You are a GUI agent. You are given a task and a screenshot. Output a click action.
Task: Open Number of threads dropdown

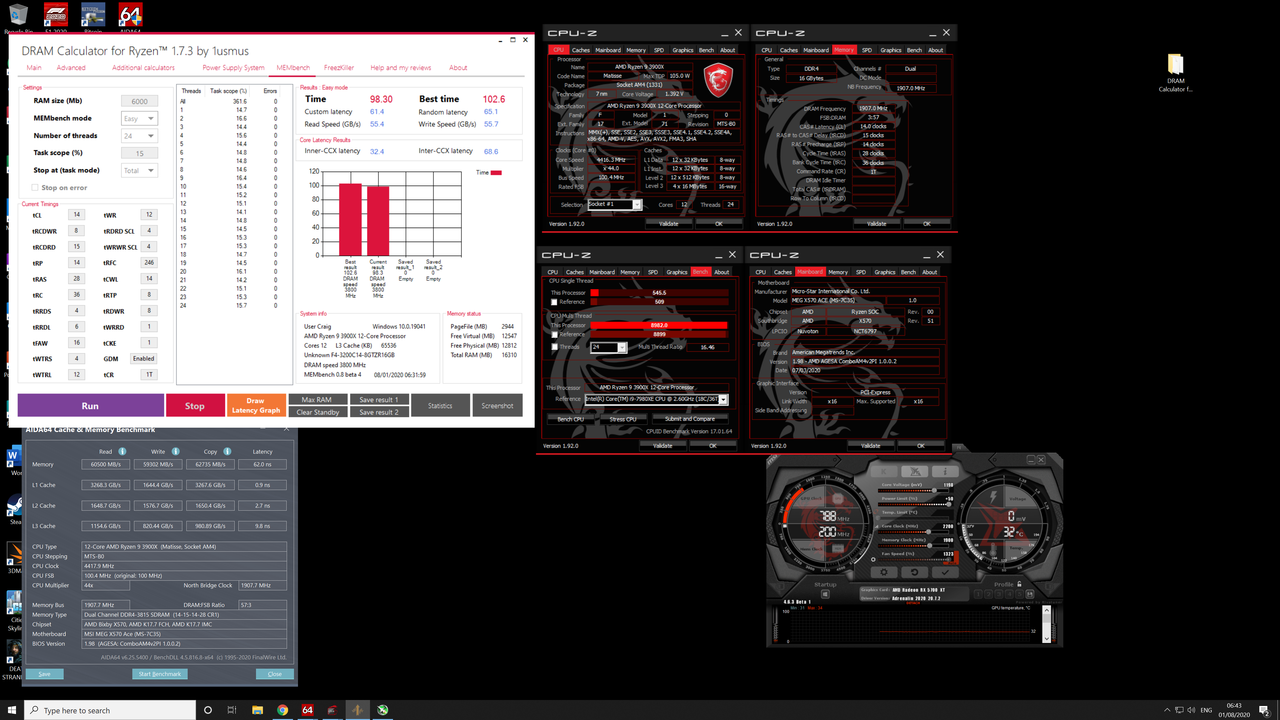[139, 135]
